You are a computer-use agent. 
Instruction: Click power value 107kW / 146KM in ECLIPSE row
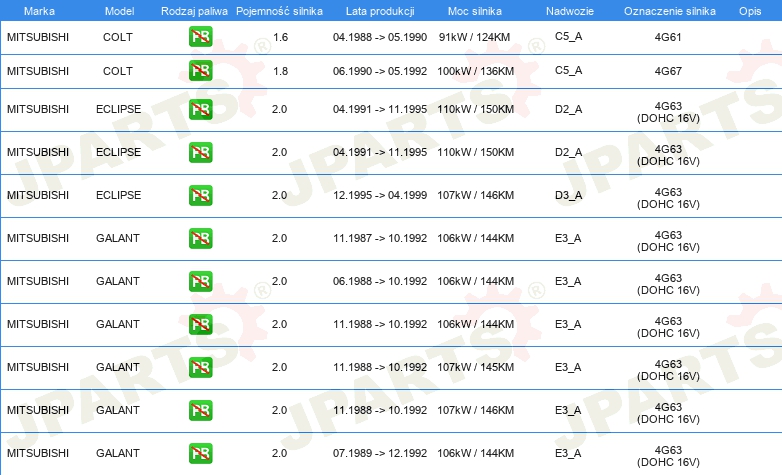[x=475, y=195]
